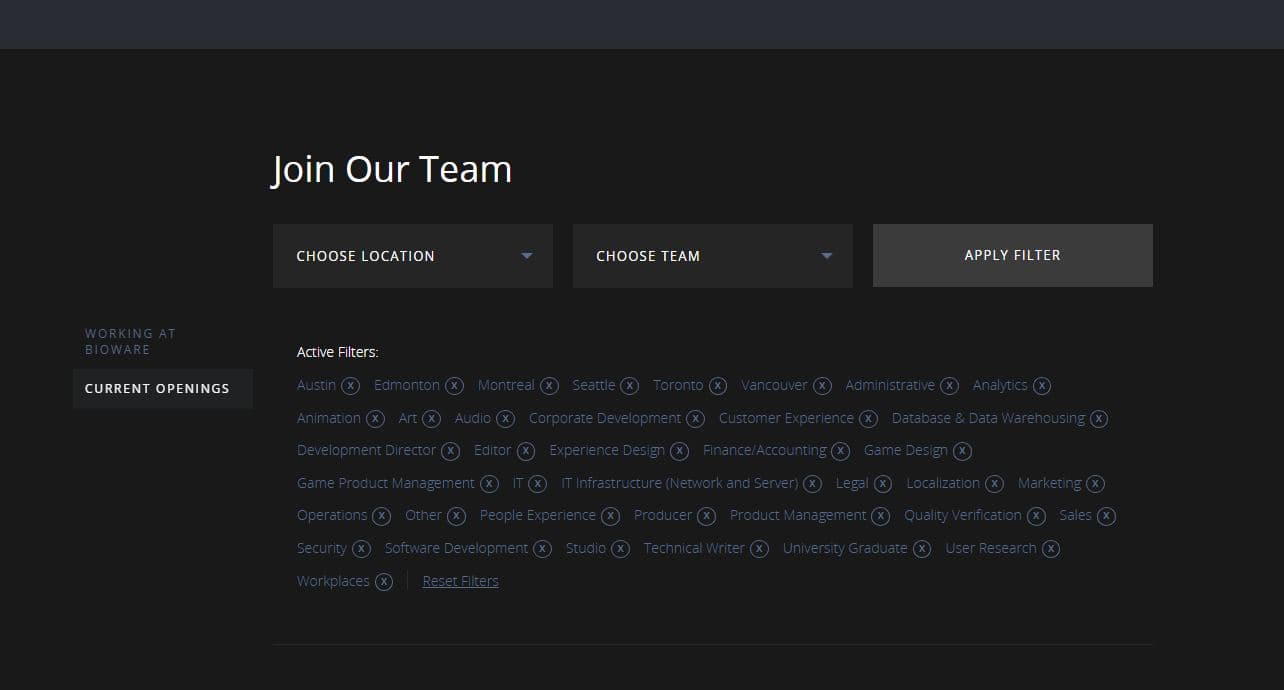Remove the Analytics filter x icon

click(1042, 386)
